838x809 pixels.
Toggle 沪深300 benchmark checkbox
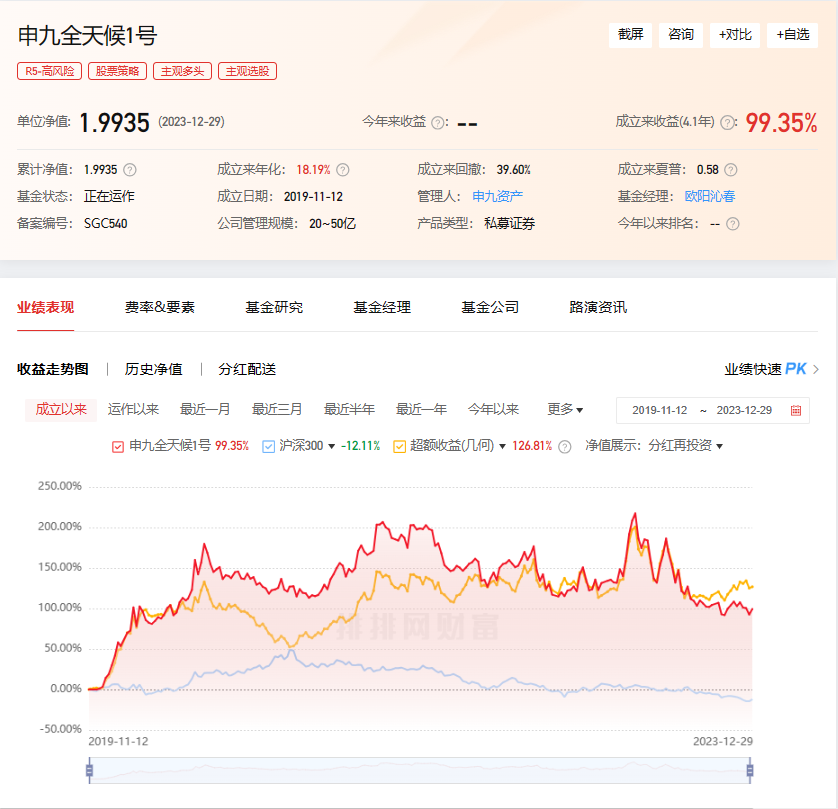(268, 447)
